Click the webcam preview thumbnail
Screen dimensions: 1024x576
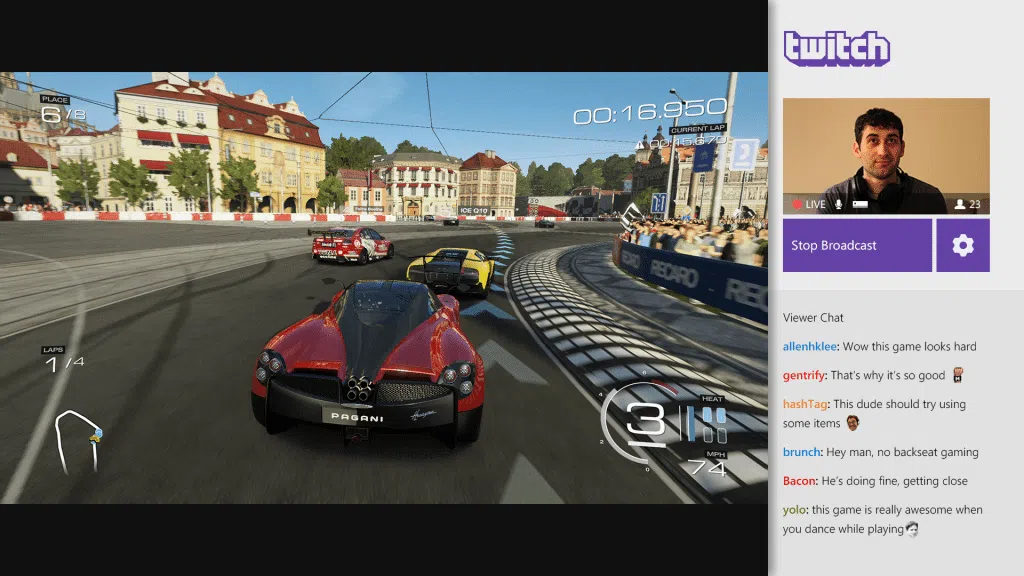click(x=885, y=150)
